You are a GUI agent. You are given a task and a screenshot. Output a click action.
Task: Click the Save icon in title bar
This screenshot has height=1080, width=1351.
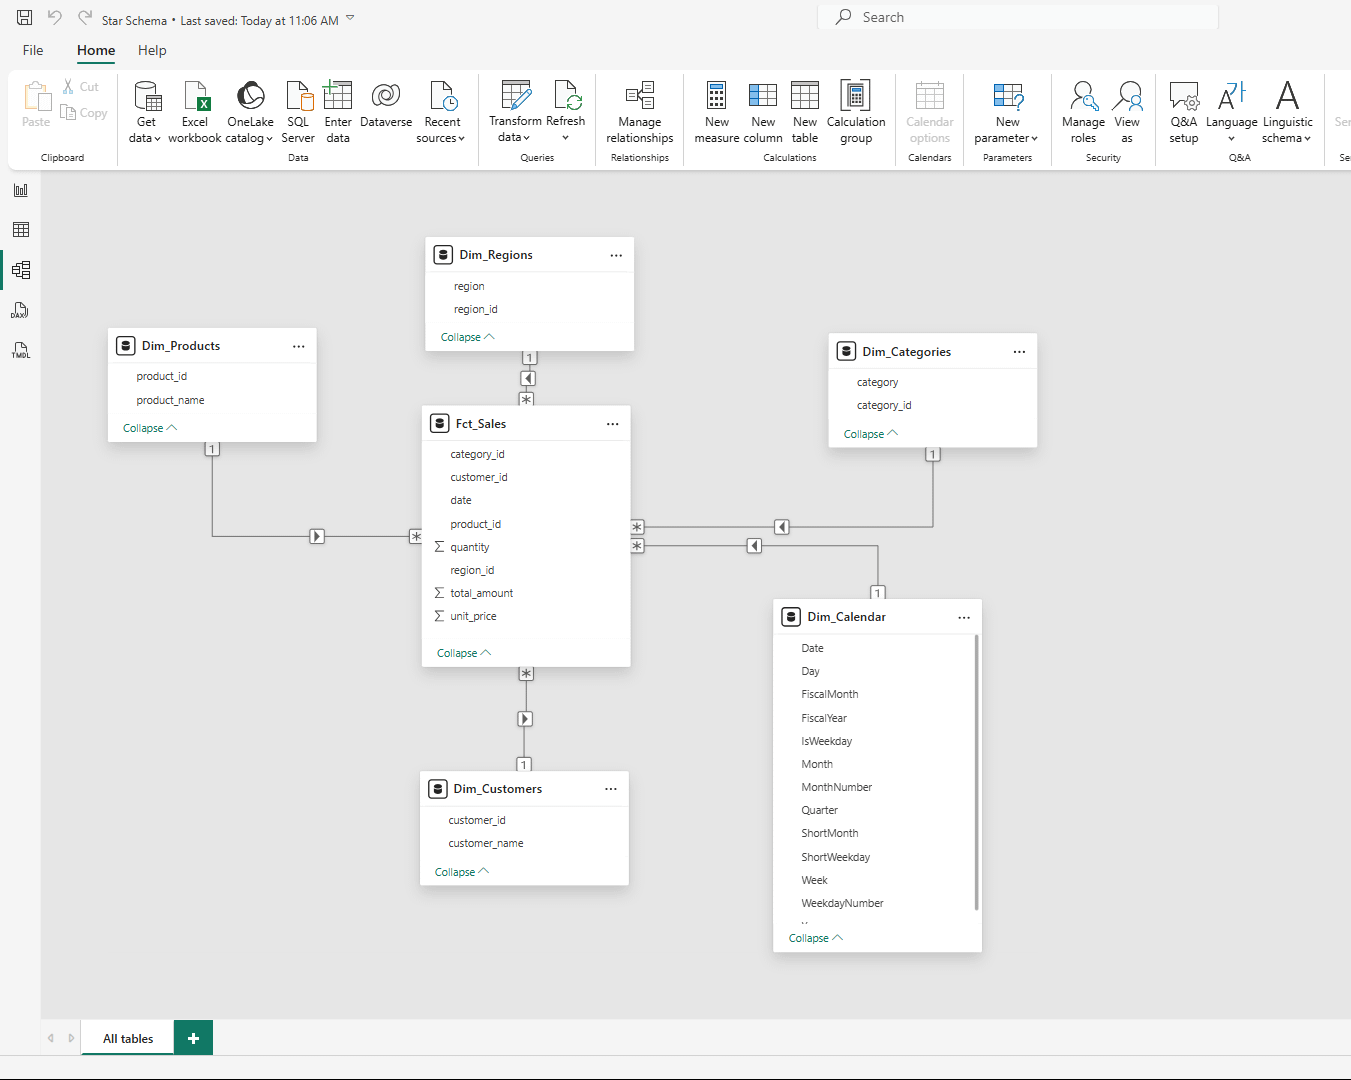point(25,18)
